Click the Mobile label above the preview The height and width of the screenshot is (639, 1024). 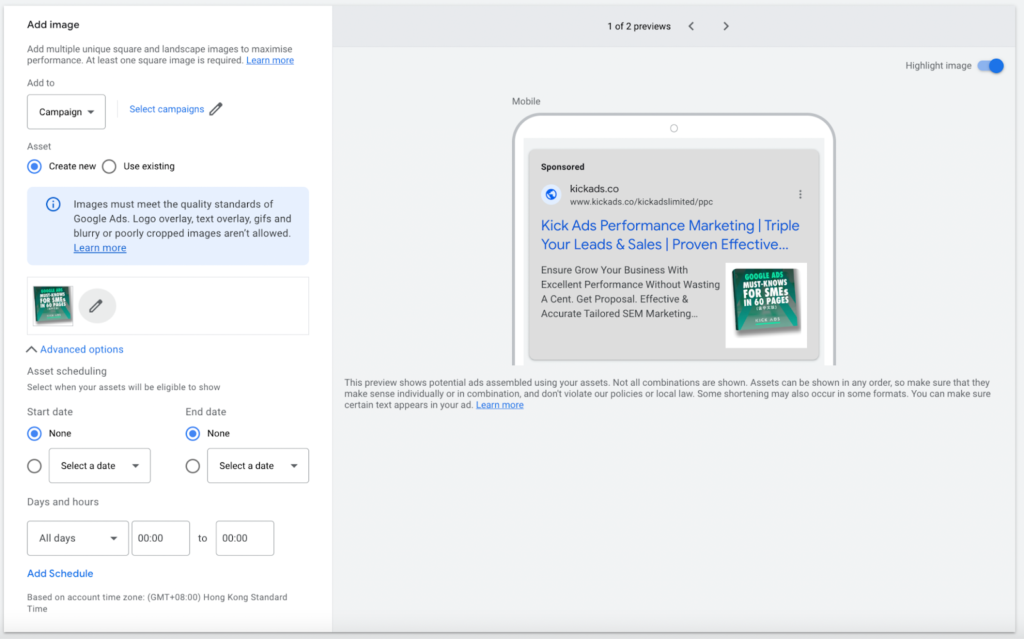(x=526, y=101)
